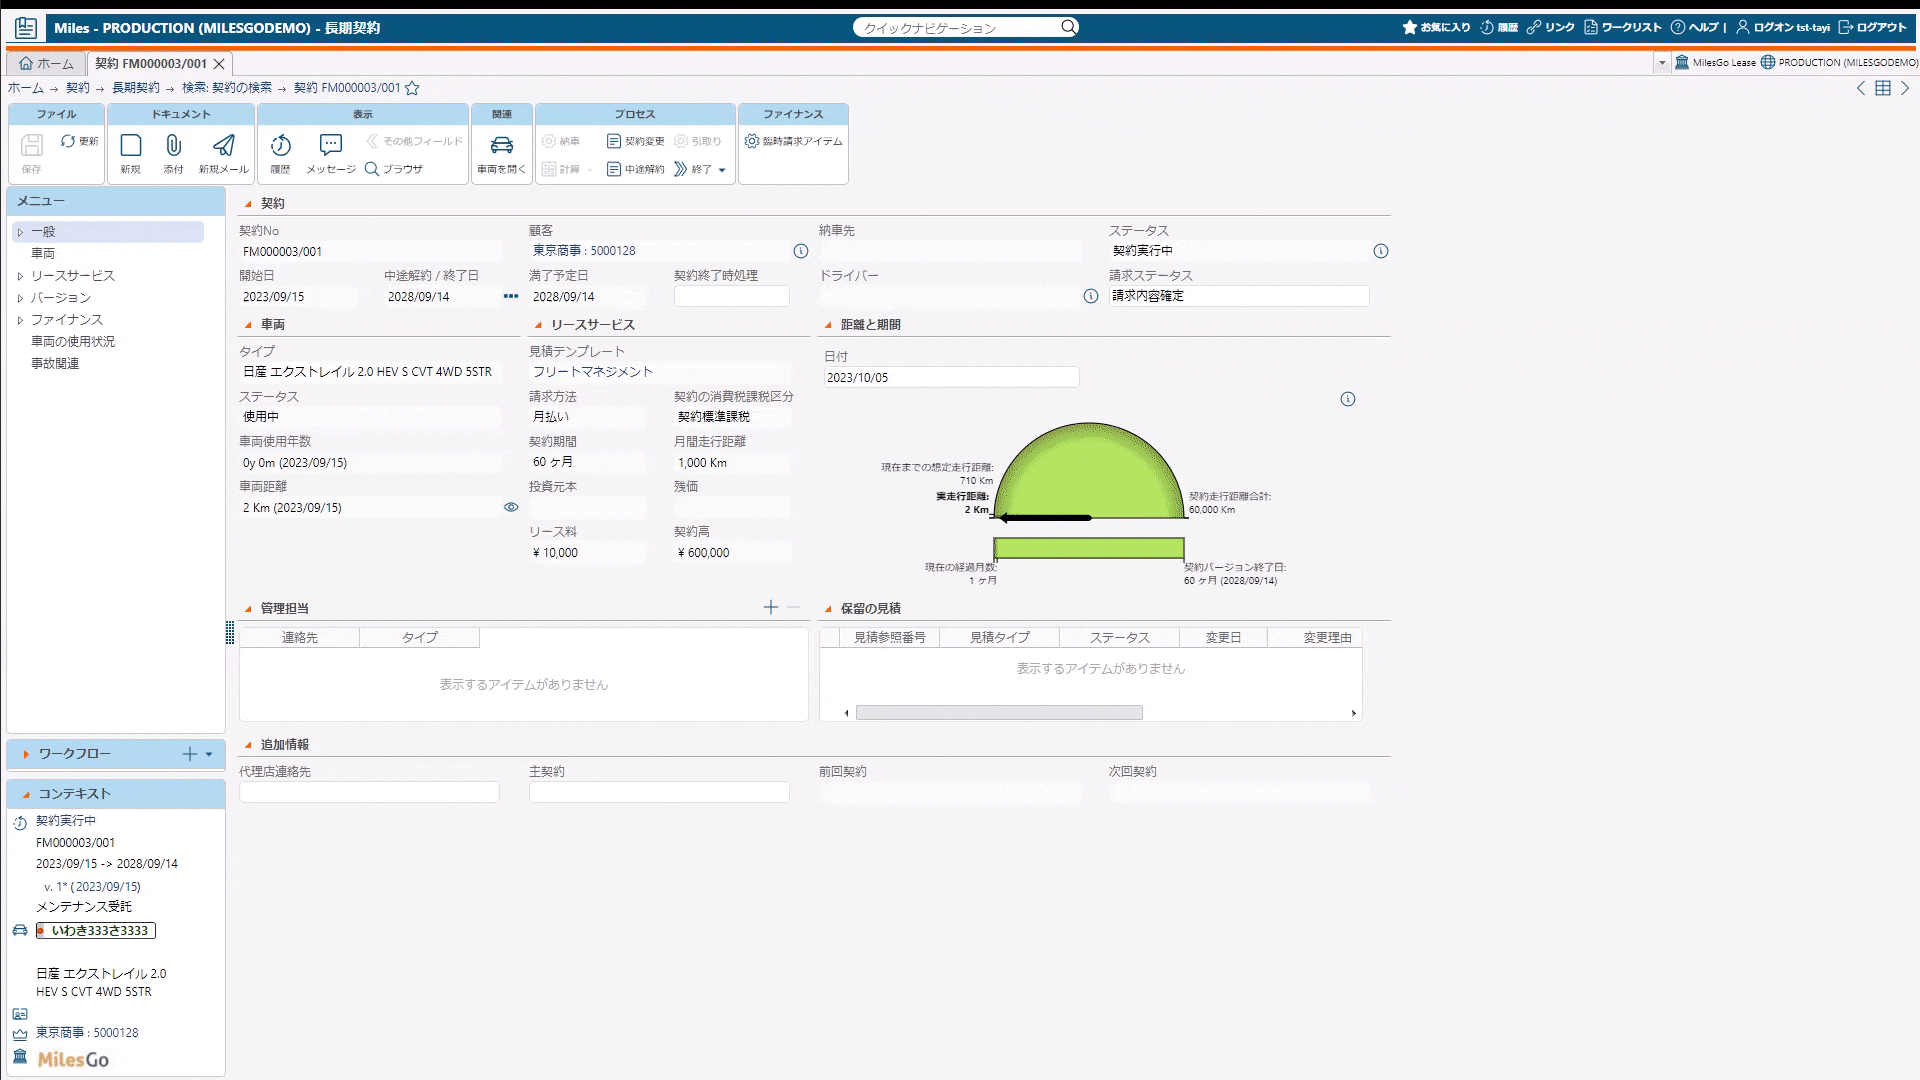Open the 履歴 history clock icon
This screenshot has height=1080, width=1920.
point(280,146)
